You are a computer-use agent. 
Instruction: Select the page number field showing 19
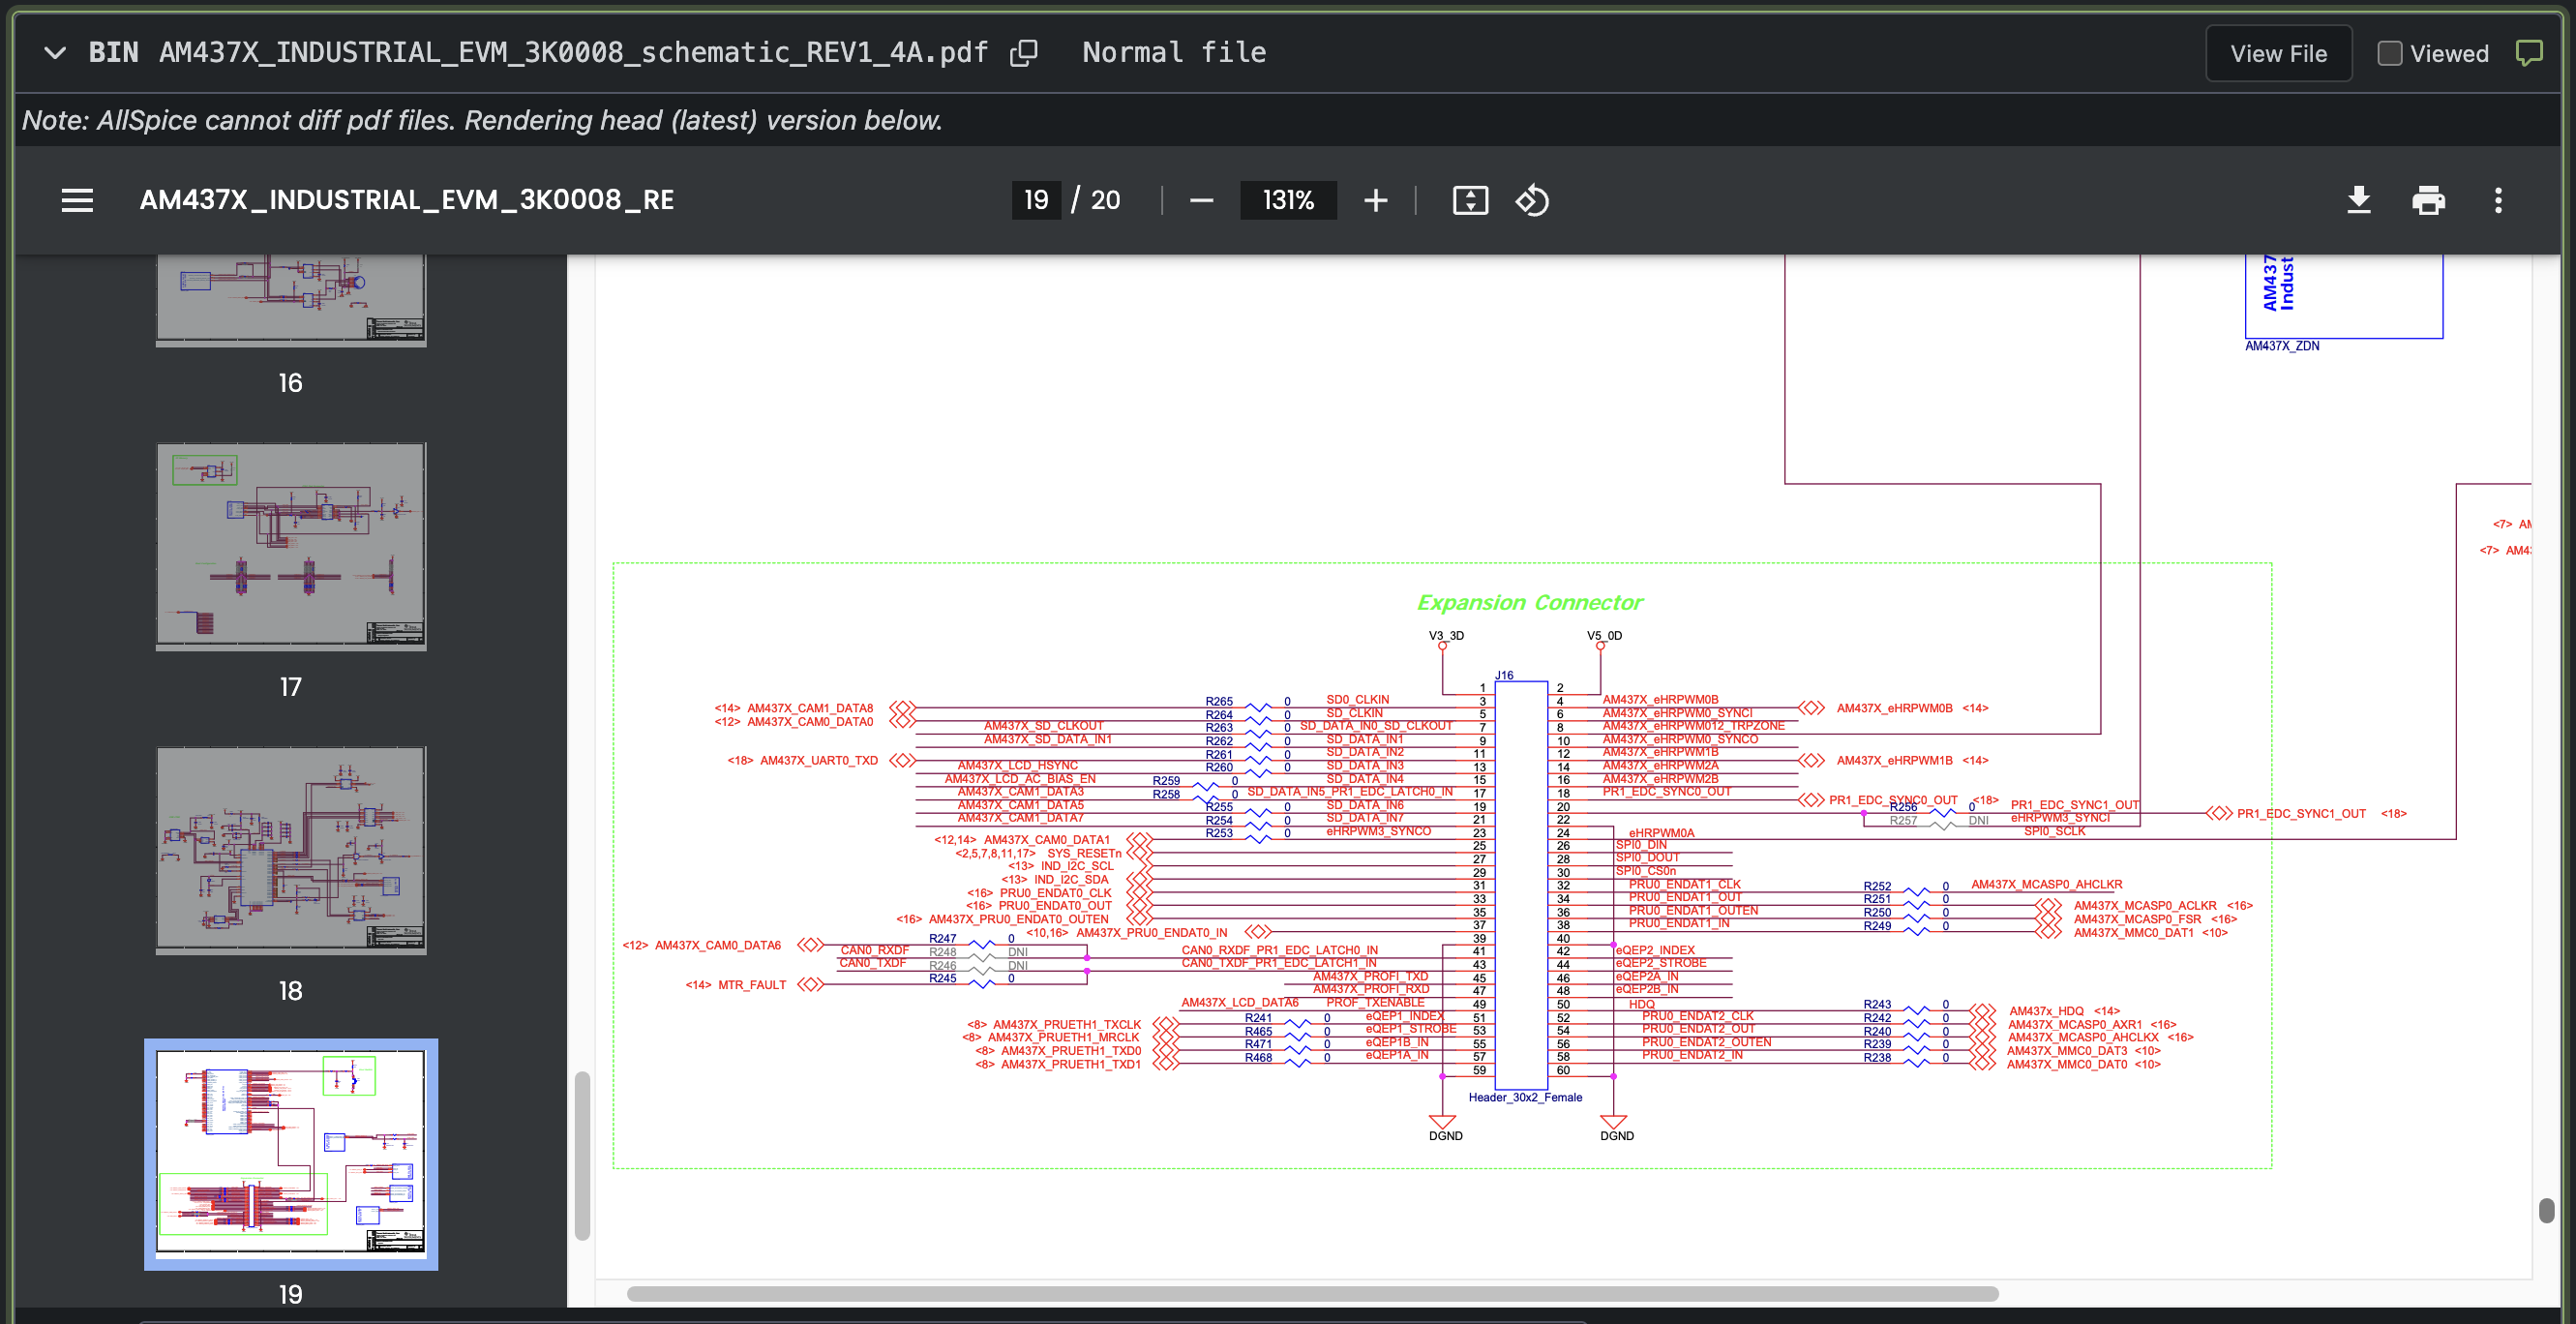coord(1035,200)
